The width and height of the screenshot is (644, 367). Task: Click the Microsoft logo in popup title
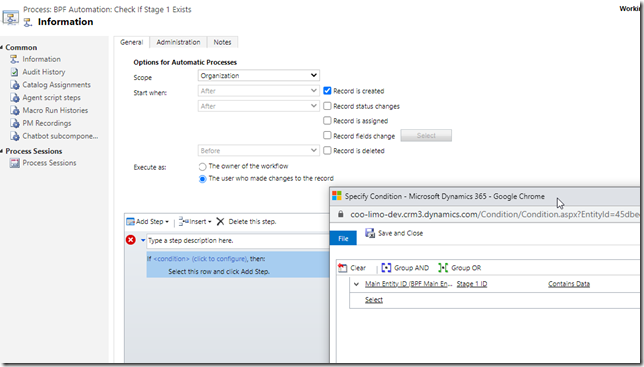[337, 196]
